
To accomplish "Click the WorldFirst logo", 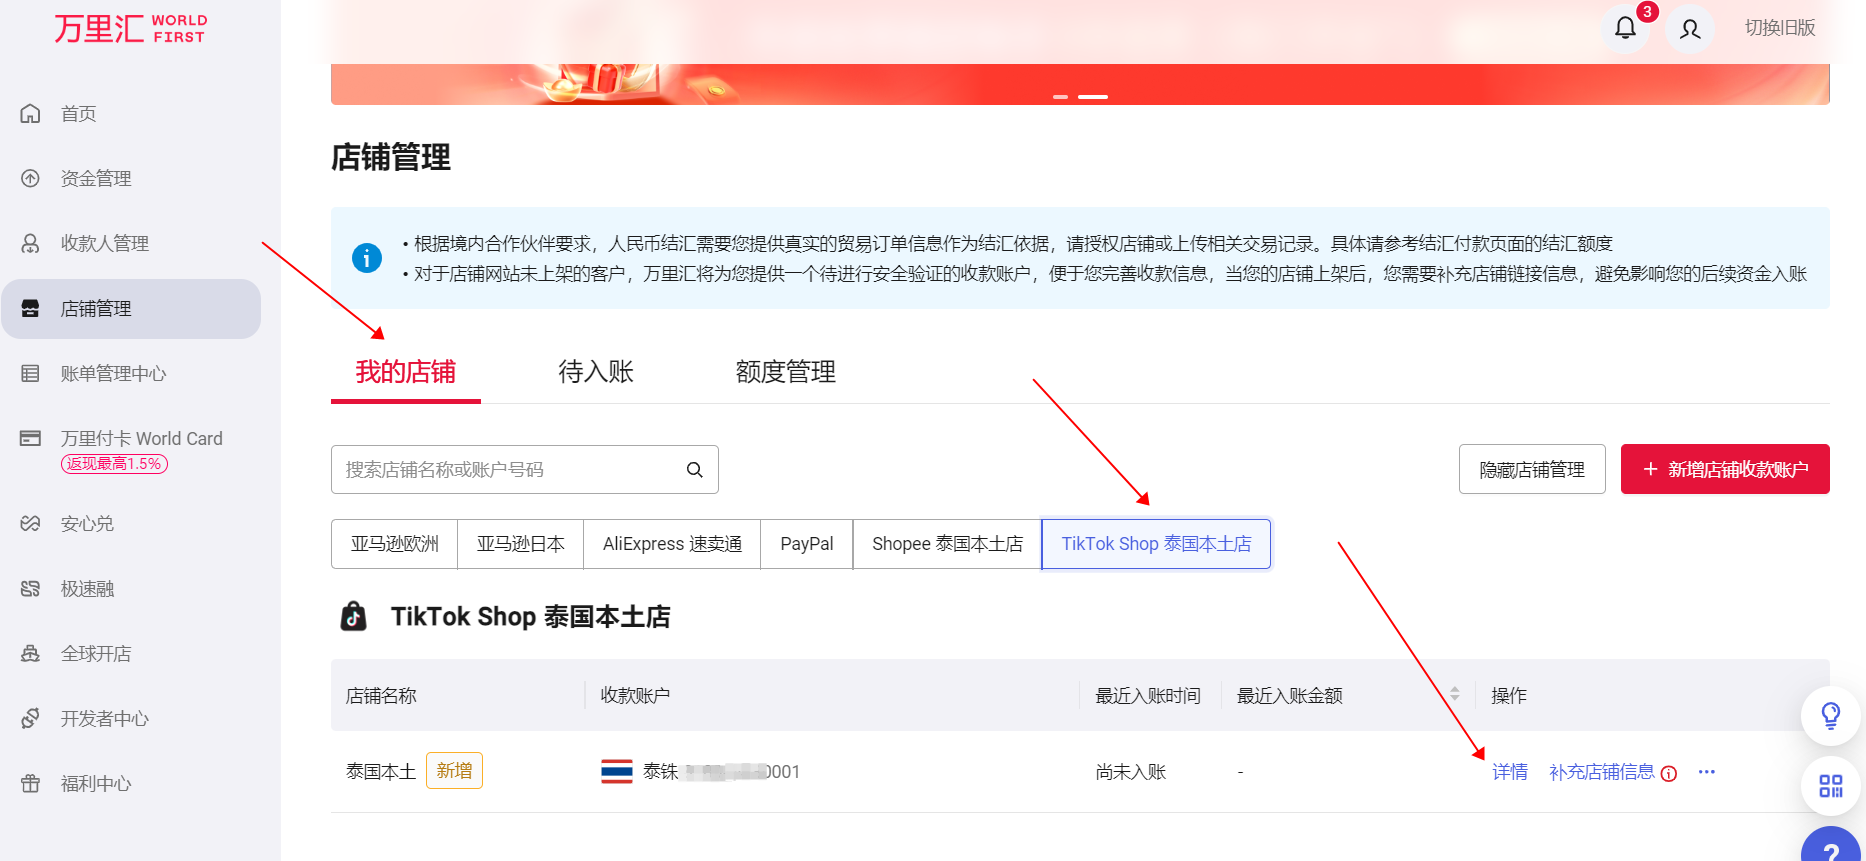I will point(130,28).
